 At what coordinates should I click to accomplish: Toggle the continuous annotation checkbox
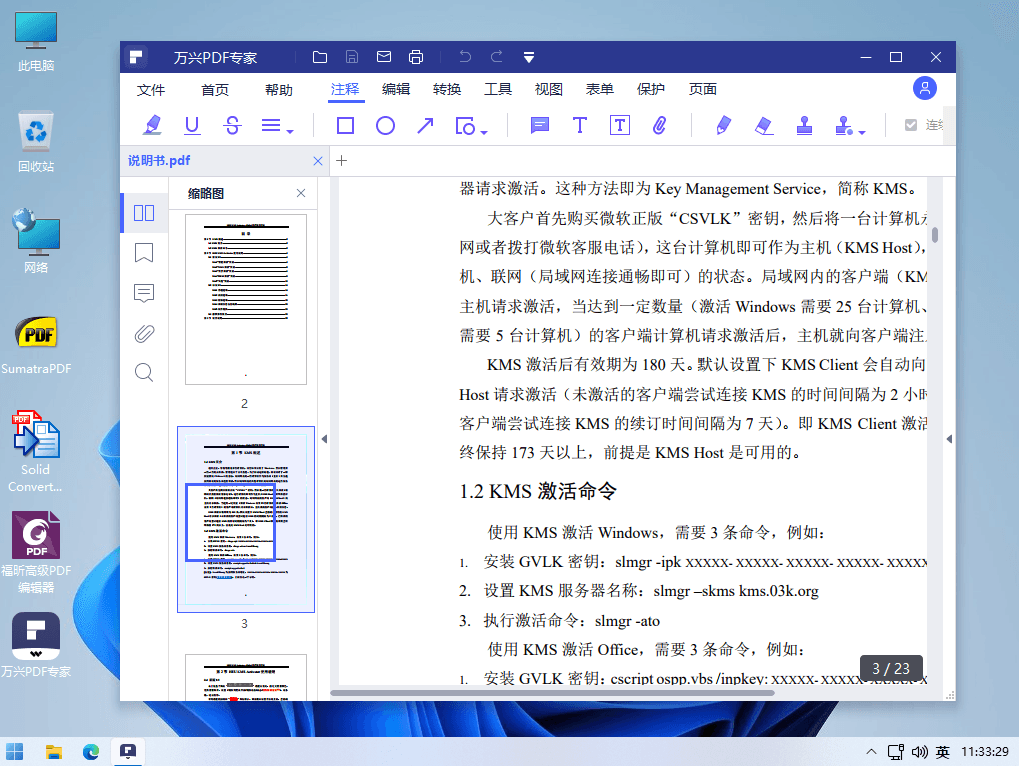(910, 125)
